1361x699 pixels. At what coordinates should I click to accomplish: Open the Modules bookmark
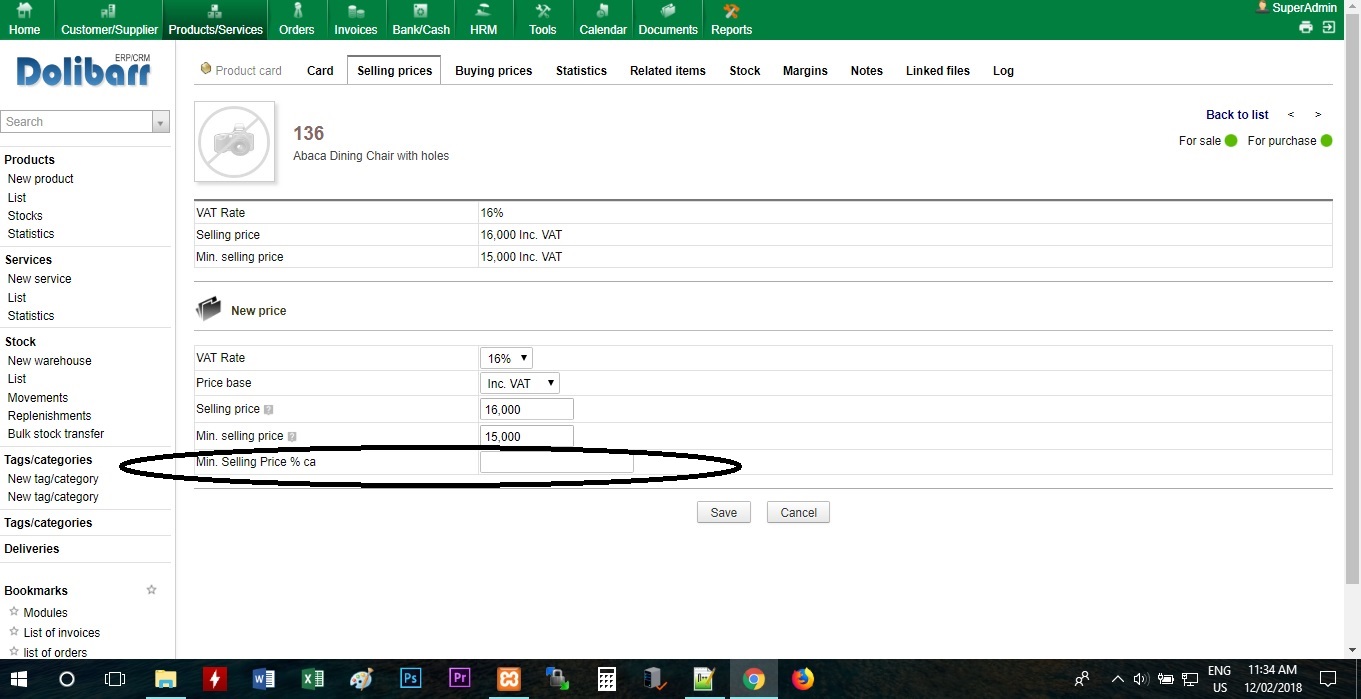point(46,613)
